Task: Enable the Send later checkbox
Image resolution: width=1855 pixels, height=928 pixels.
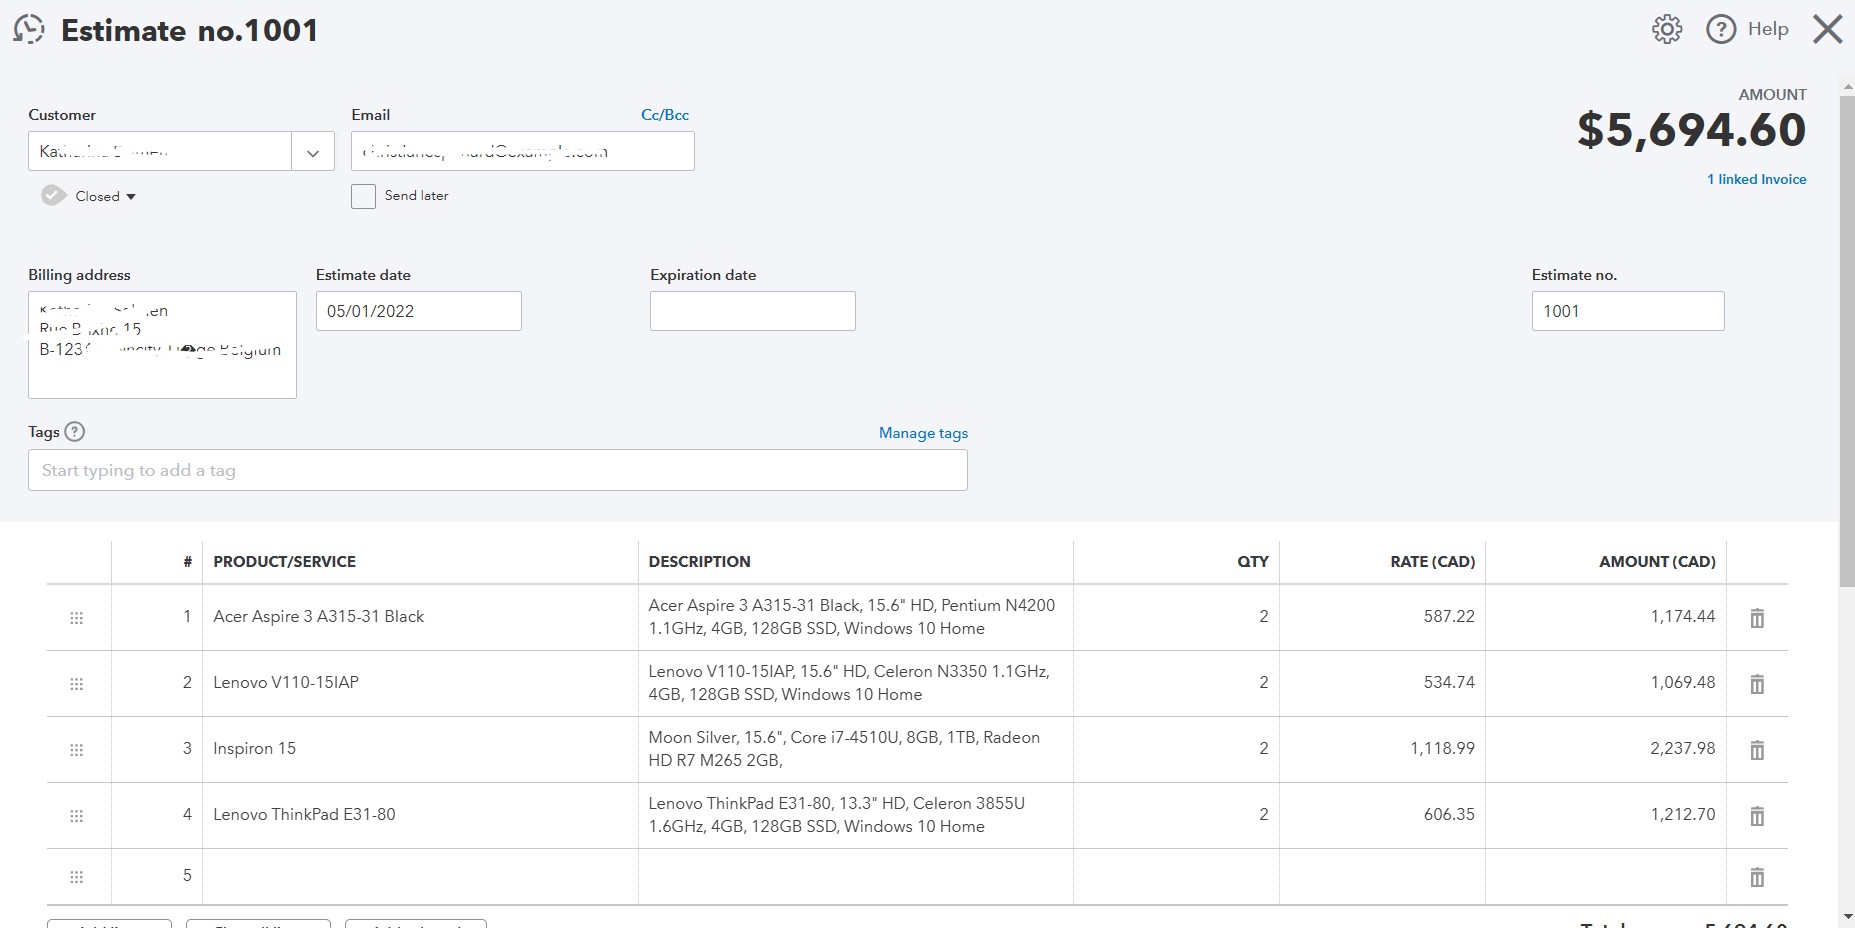Action: [364, 196]
